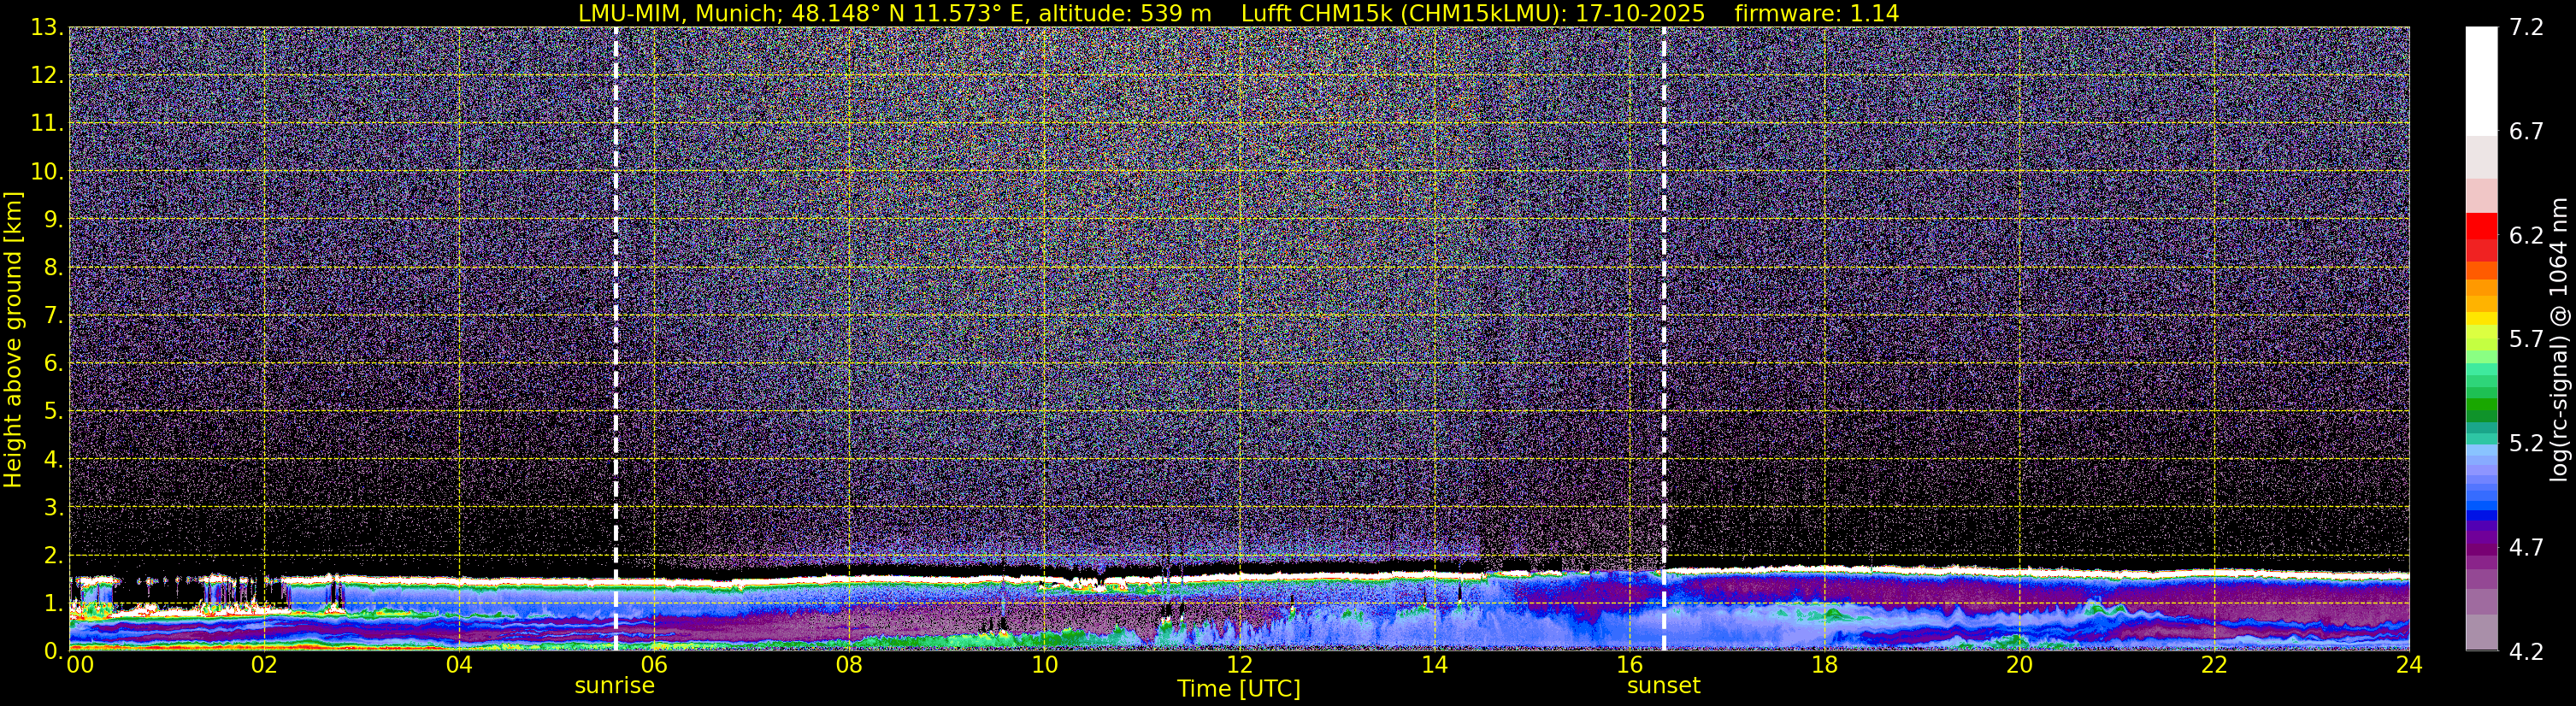The height and width of the screenshot is (706, 2576).
Task: Click the "1." tick on the height axis
Action: 52,603
